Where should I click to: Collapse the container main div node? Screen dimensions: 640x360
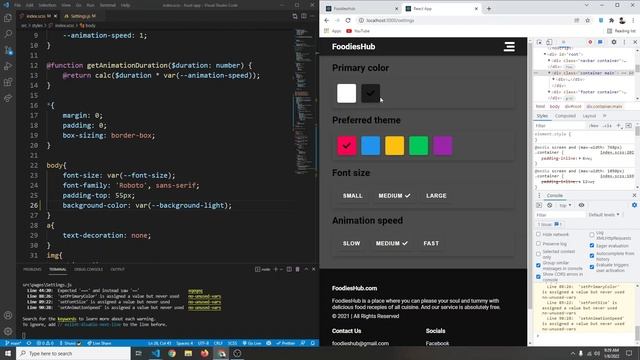pos(549,73)
